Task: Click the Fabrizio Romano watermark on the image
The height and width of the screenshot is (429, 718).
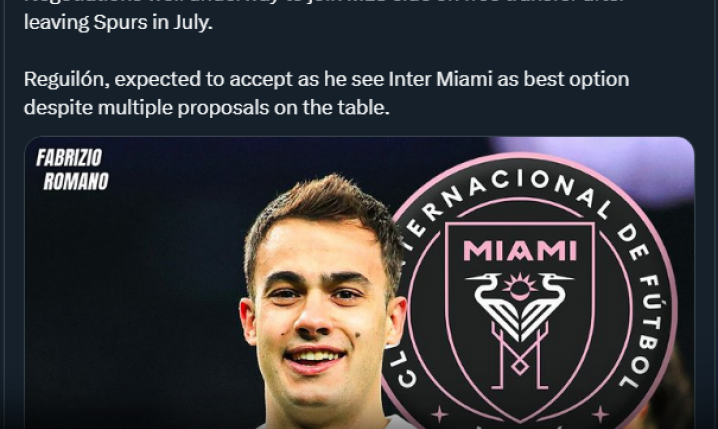Action: (x=71, y=169)
